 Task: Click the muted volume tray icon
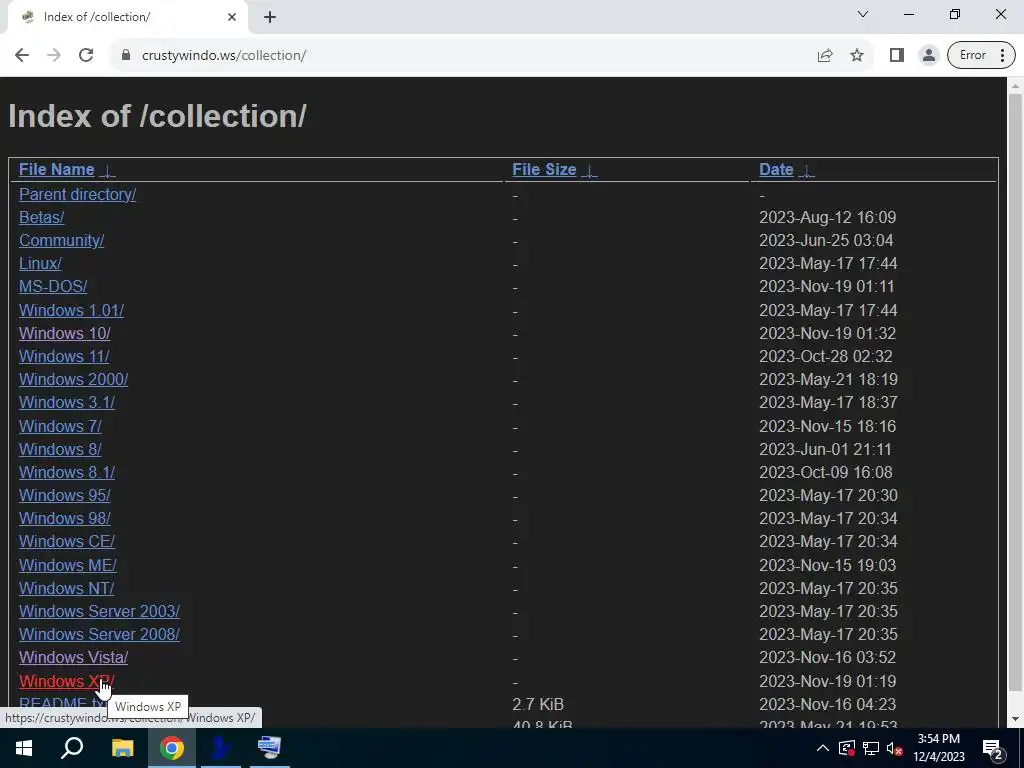(895, 748)
